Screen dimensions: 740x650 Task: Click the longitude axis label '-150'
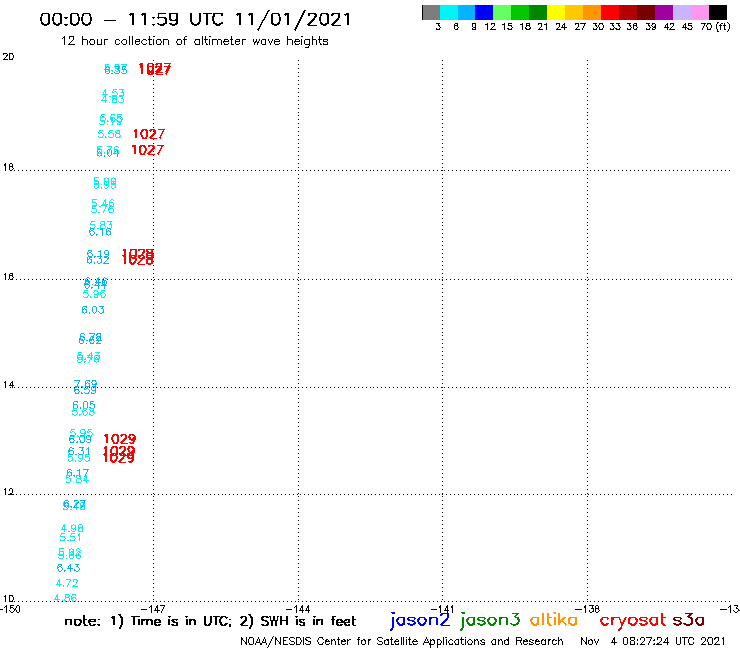point(10,609)
